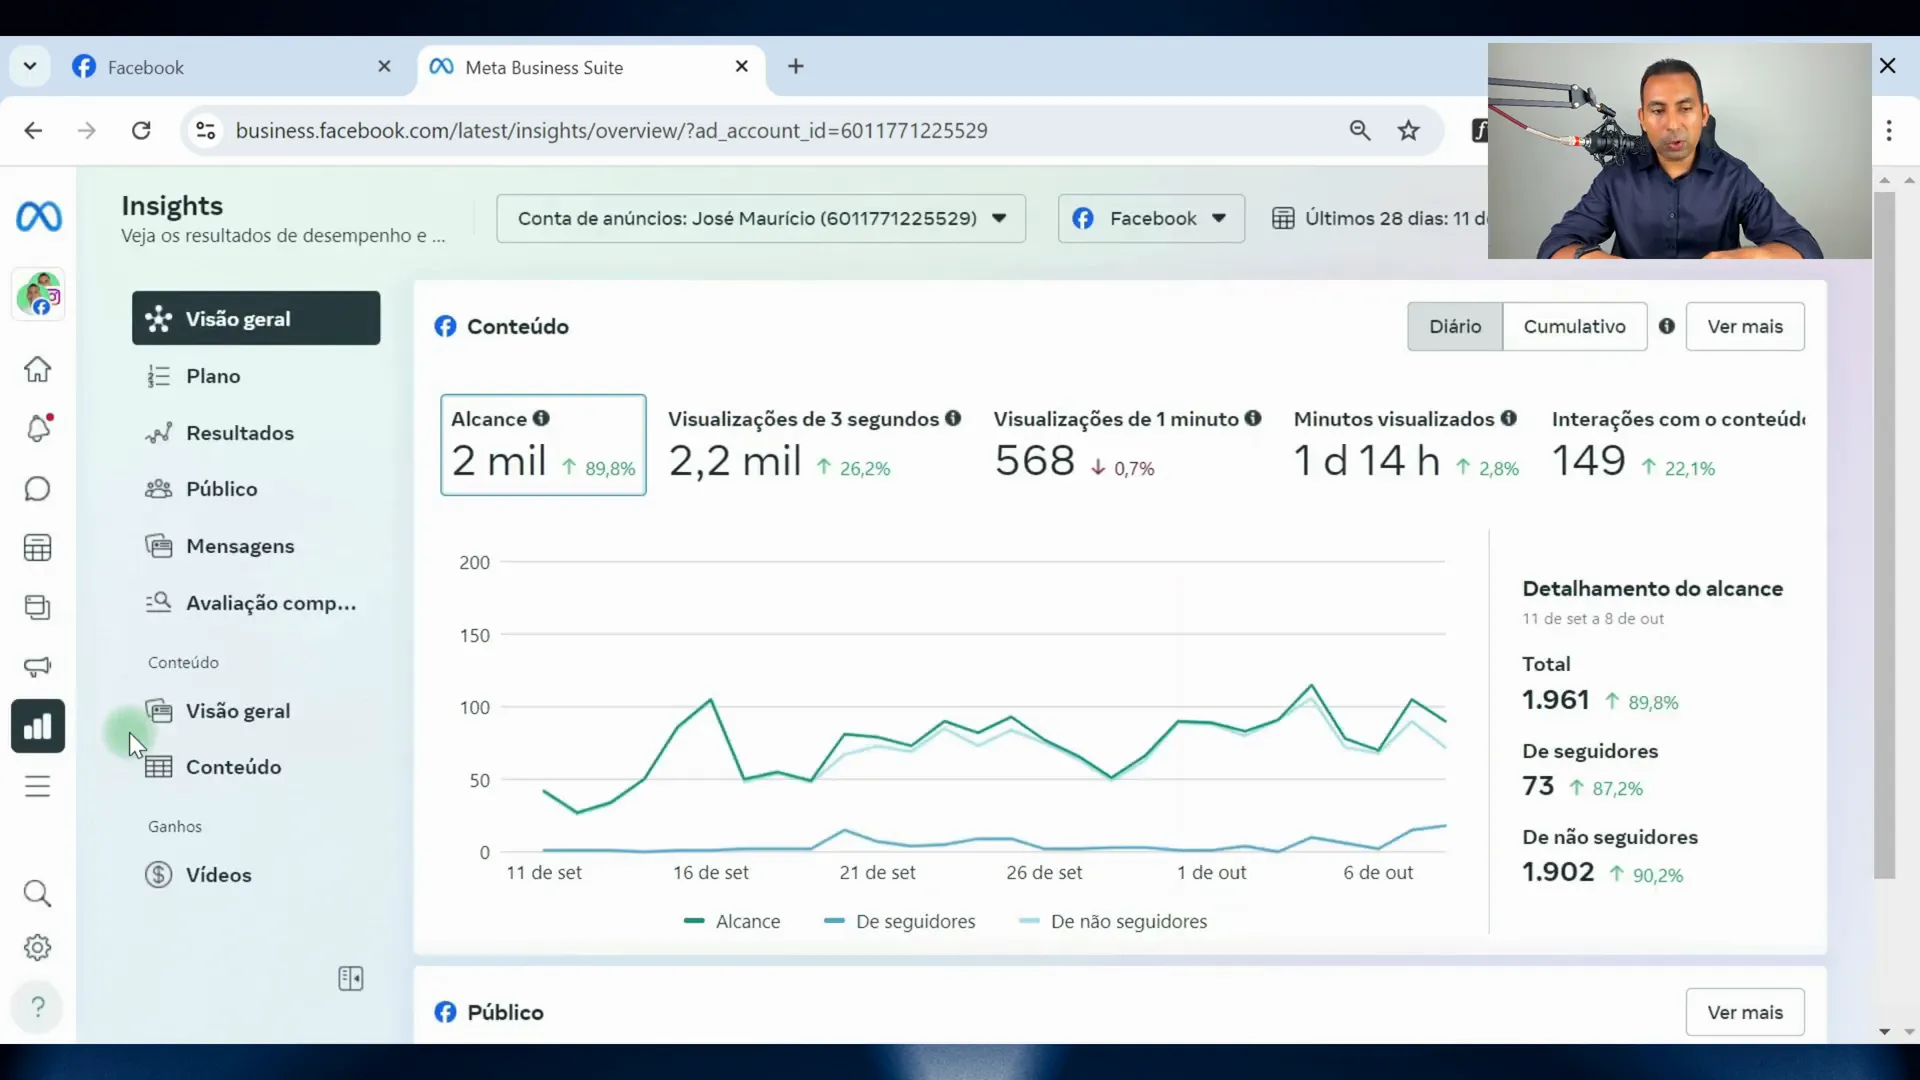Image resolution: width=1920 pixels, height=1080 pixels.
Task: Collapse the Insights navigation panel icon
Action: pyautogui.click(x=351, y=978)
